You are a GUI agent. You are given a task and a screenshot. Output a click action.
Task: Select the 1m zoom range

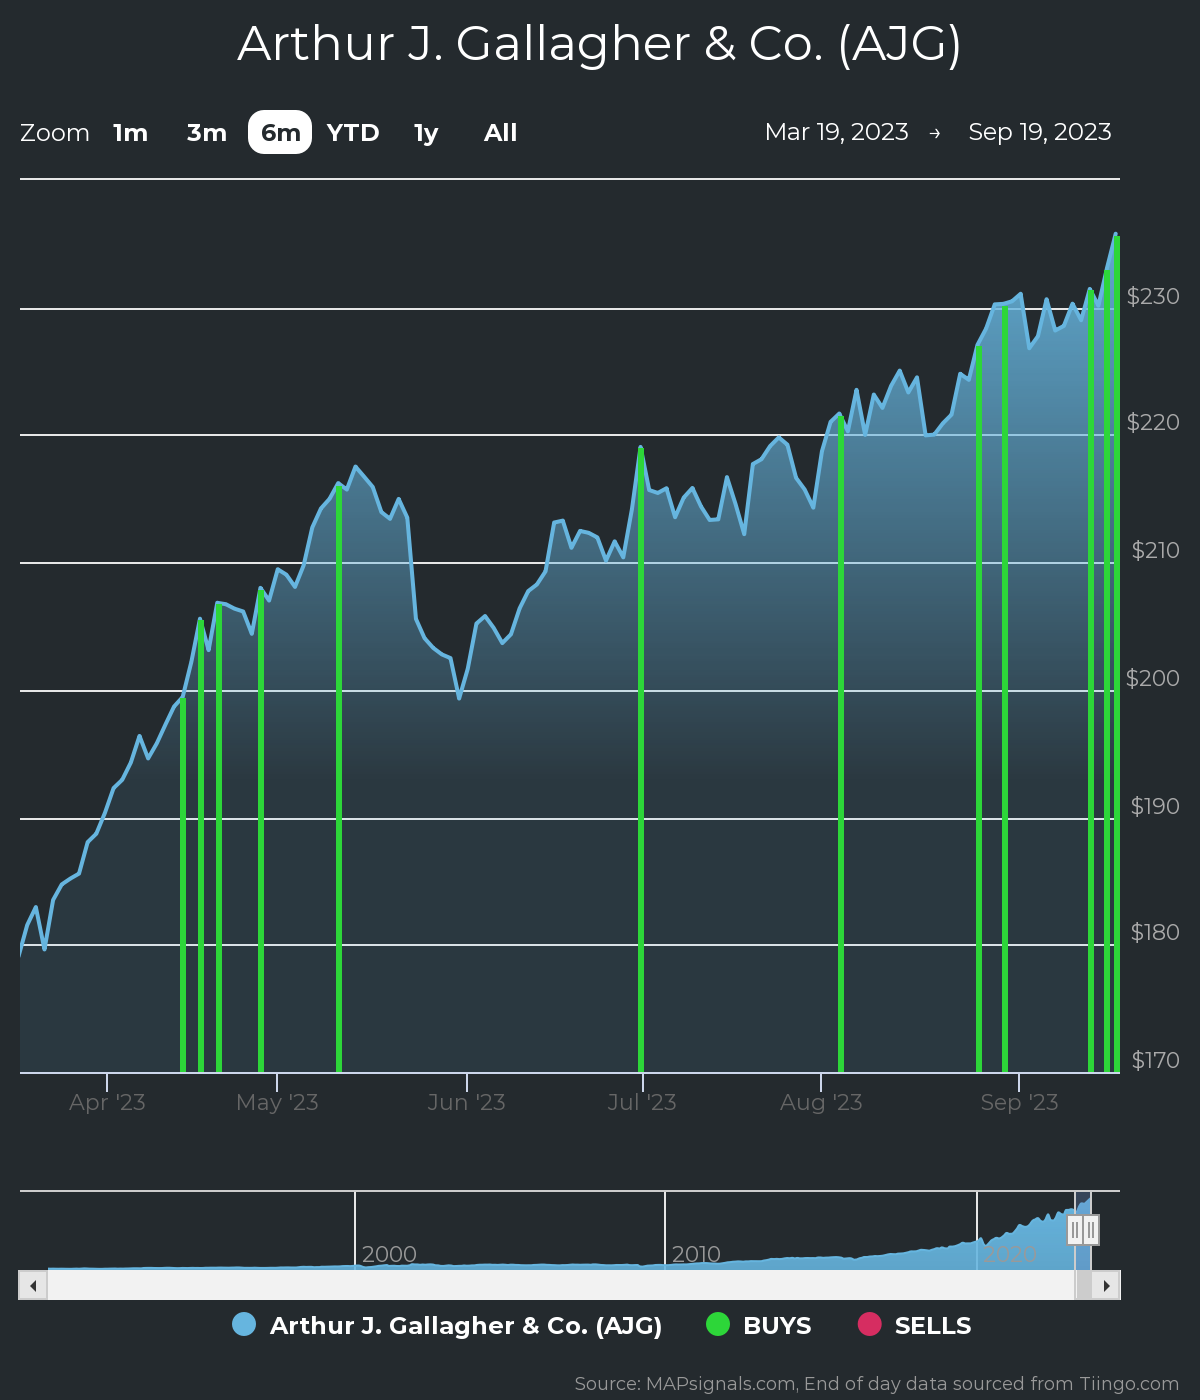pyautogui.click(x=130, y=133)
